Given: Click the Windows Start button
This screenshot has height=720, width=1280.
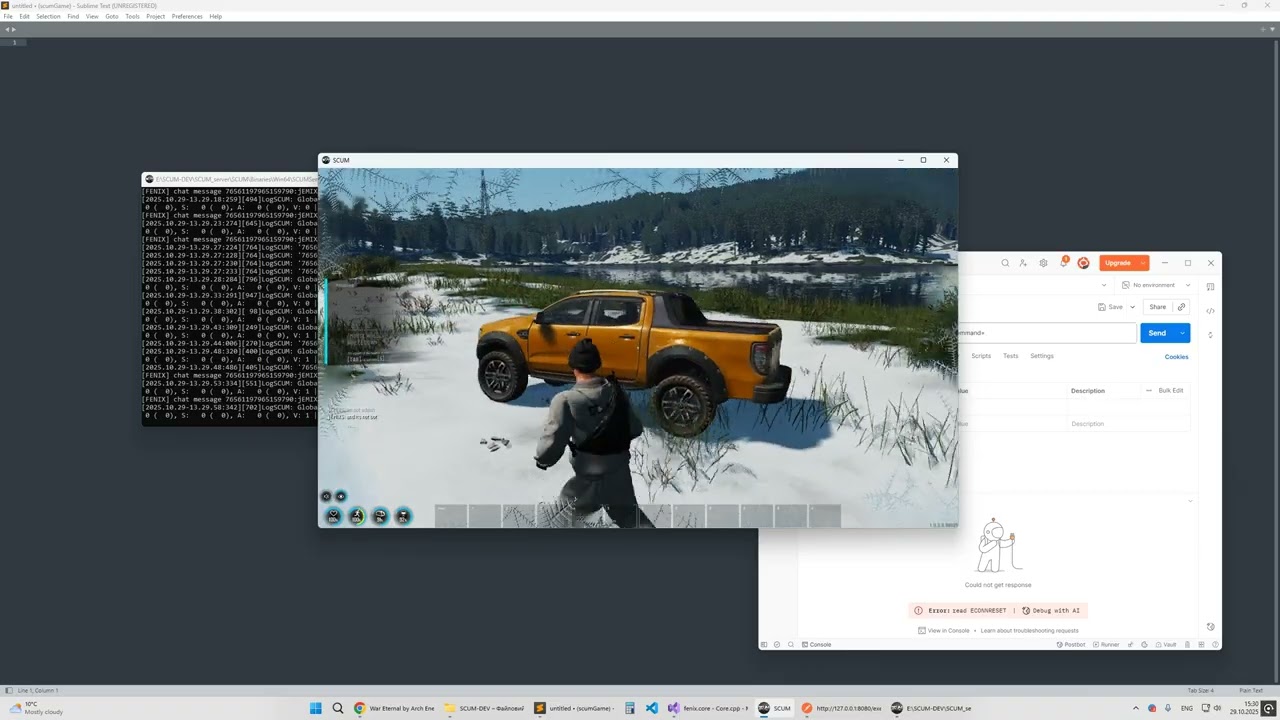Looking at the screenshot, I should click(316, 708).
